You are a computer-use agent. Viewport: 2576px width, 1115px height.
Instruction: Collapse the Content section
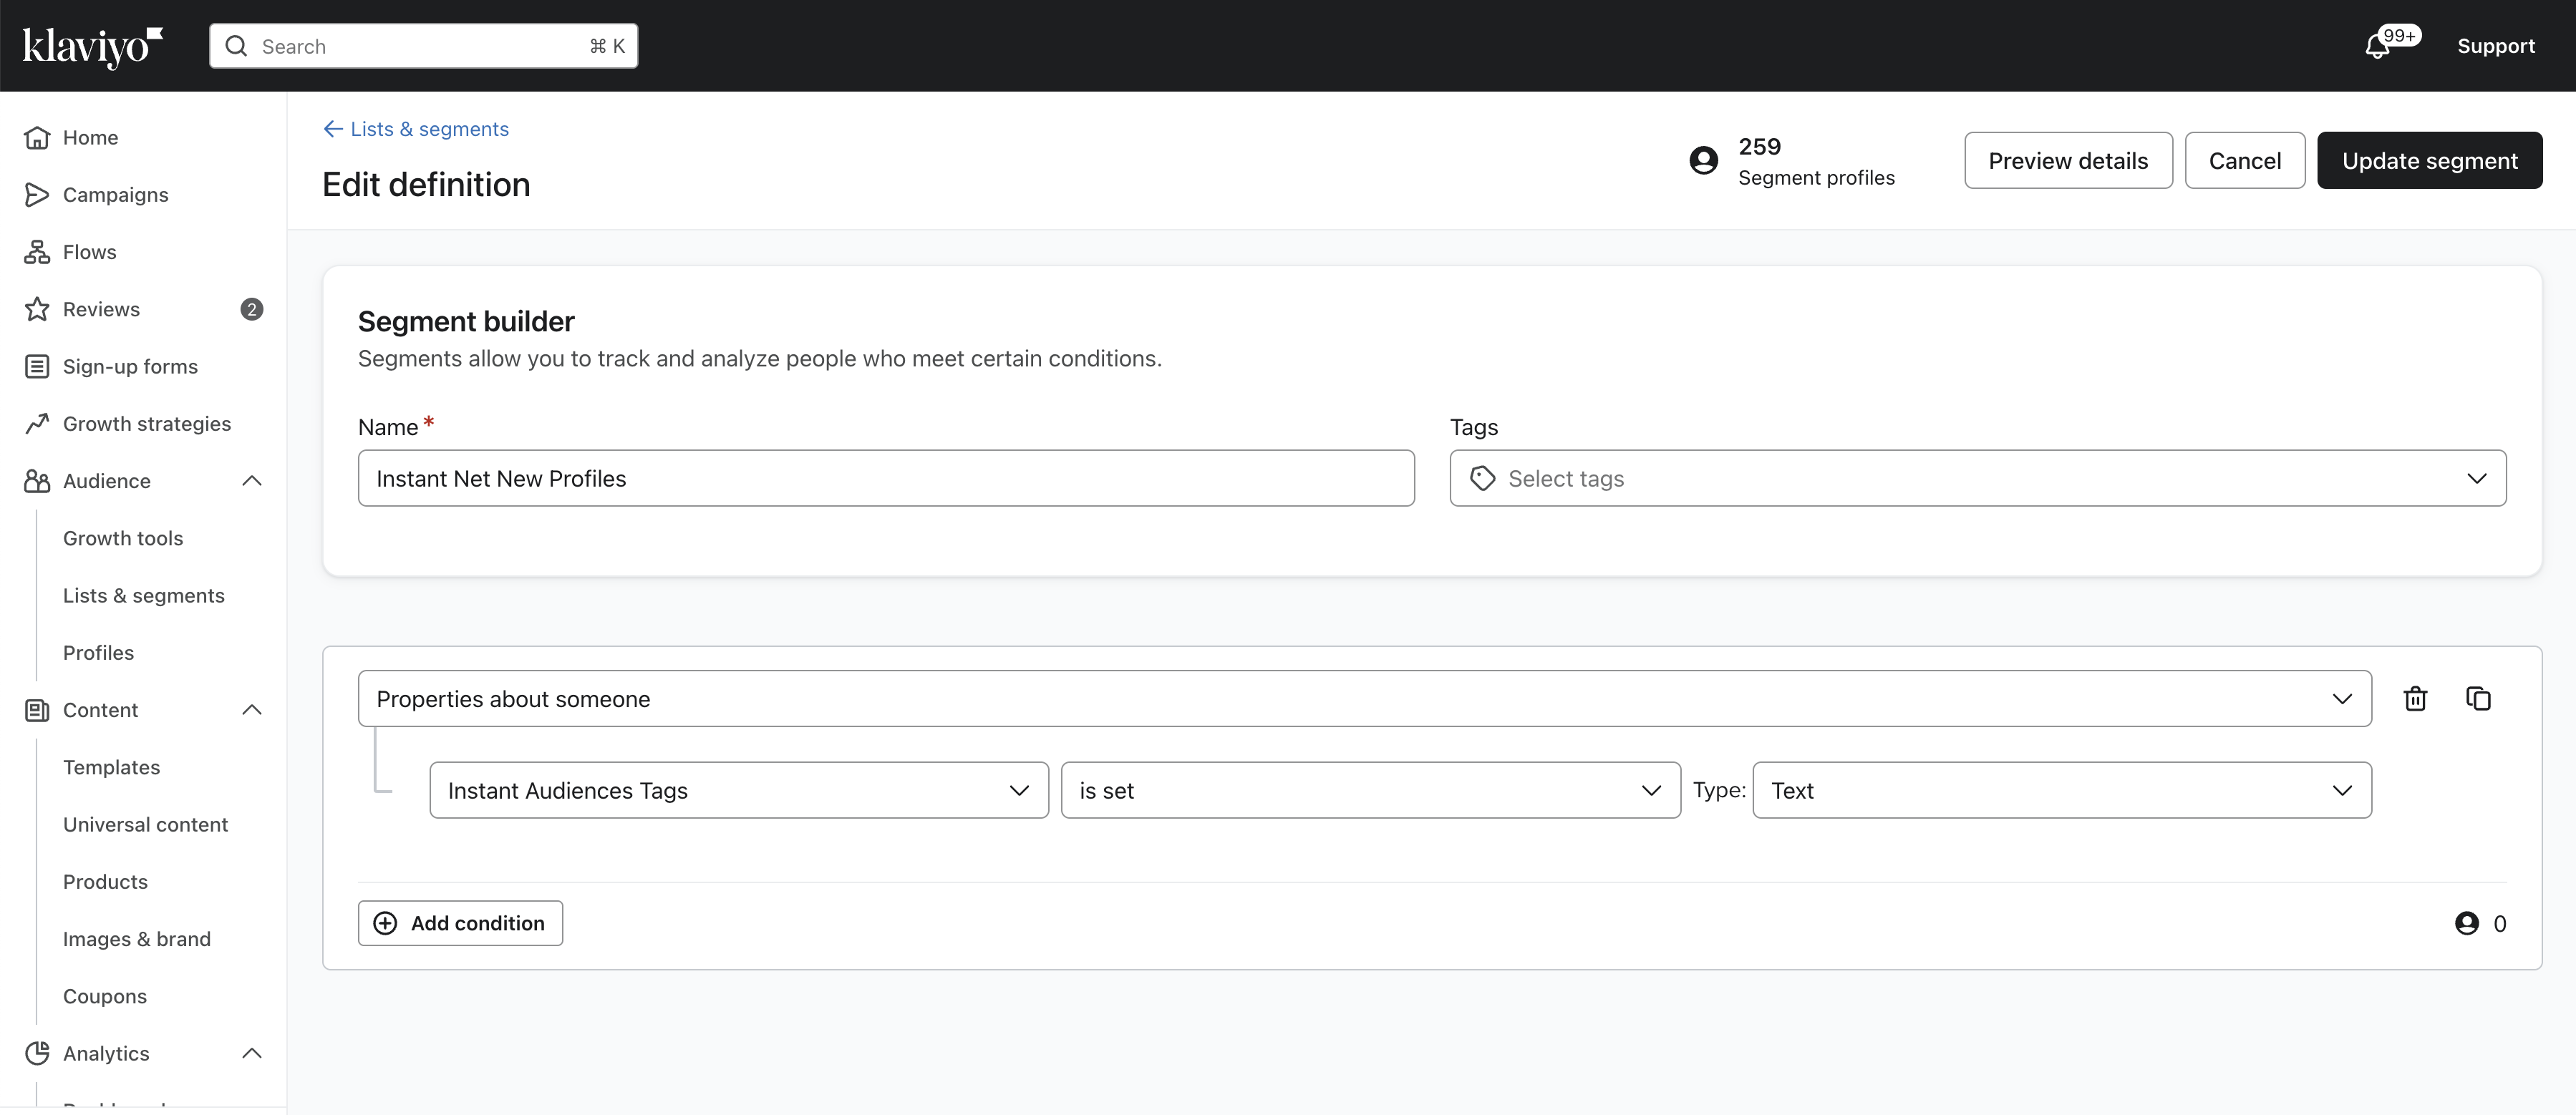click(x=252, y=710)
